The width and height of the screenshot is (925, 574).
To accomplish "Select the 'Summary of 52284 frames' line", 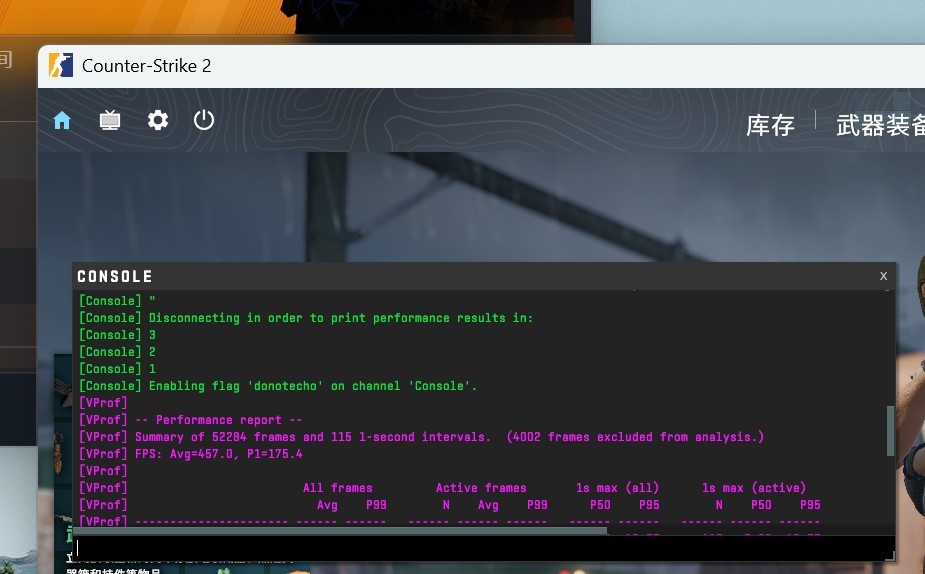I will click(421, 437).
